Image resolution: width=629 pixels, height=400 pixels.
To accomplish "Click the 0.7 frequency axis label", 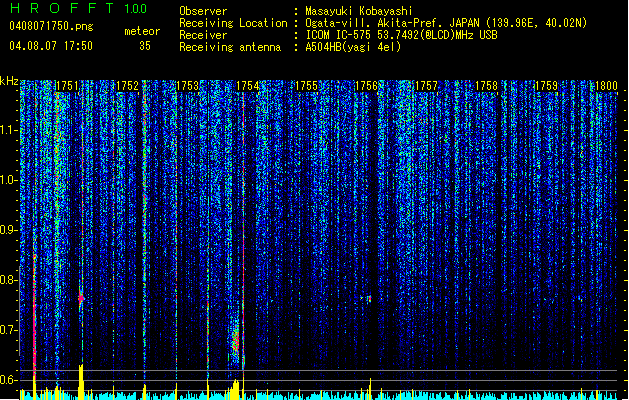I will 9,330.
